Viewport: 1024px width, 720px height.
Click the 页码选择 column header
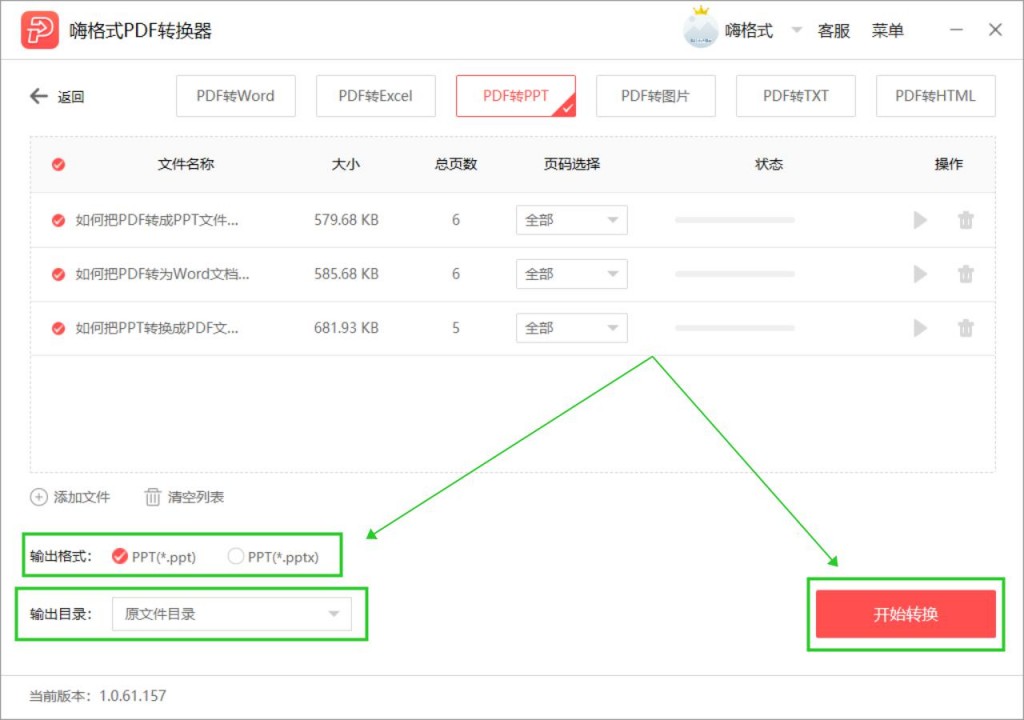571,164
